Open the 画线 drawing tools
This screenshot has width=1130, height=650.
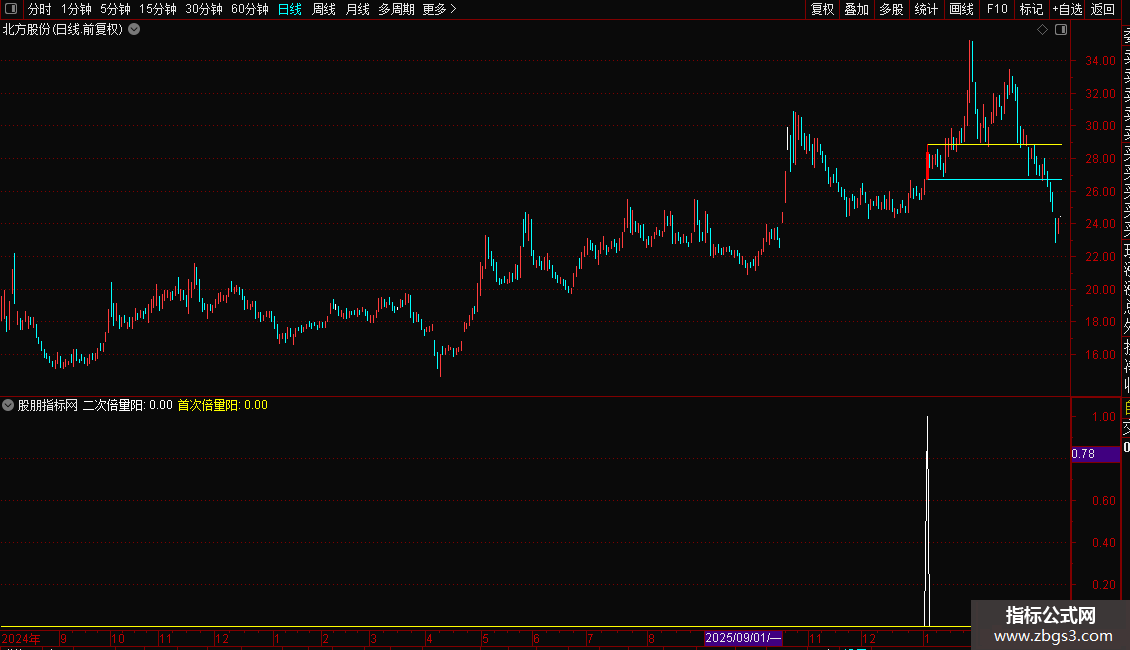(x=961, y=9)
